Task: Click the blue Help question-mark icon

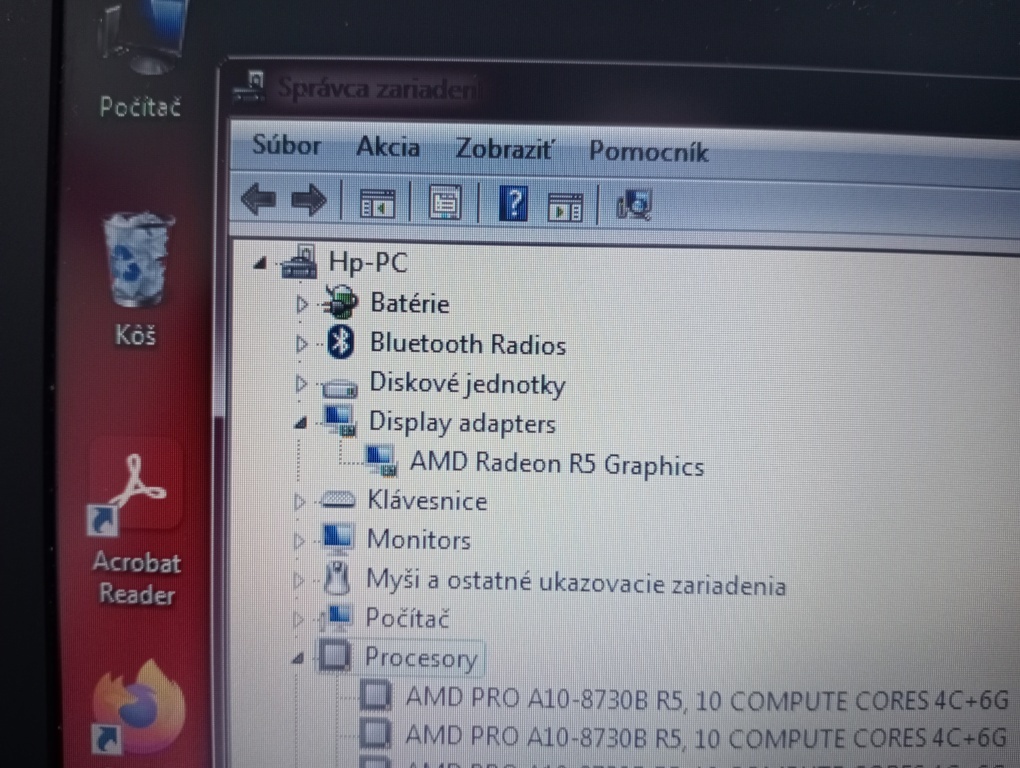Action: tap(513, 204)
